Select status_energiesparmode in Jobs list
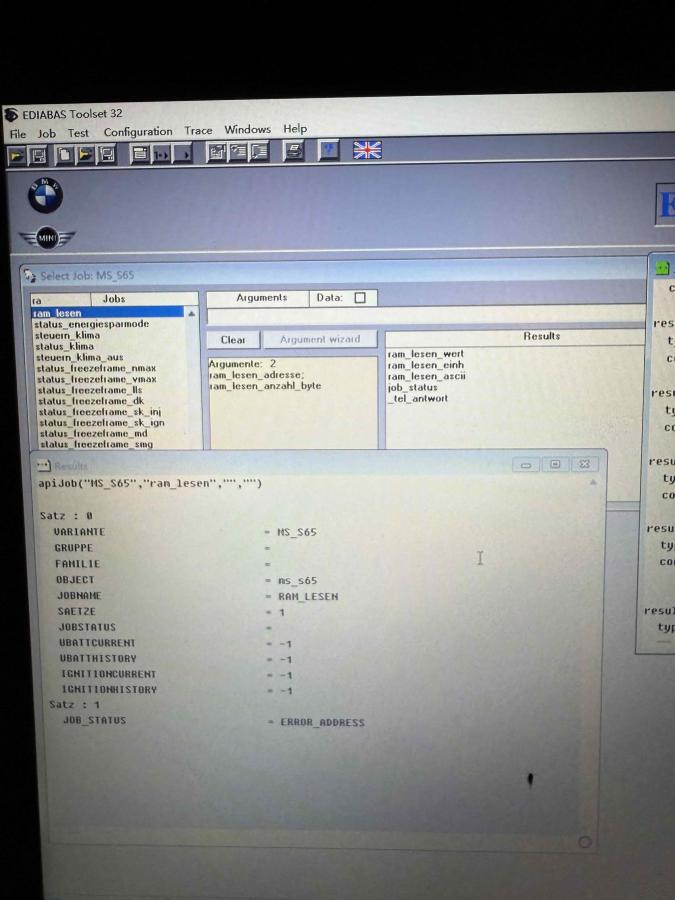The width and height of the screenshot is (675, 900). pos(91,324)
